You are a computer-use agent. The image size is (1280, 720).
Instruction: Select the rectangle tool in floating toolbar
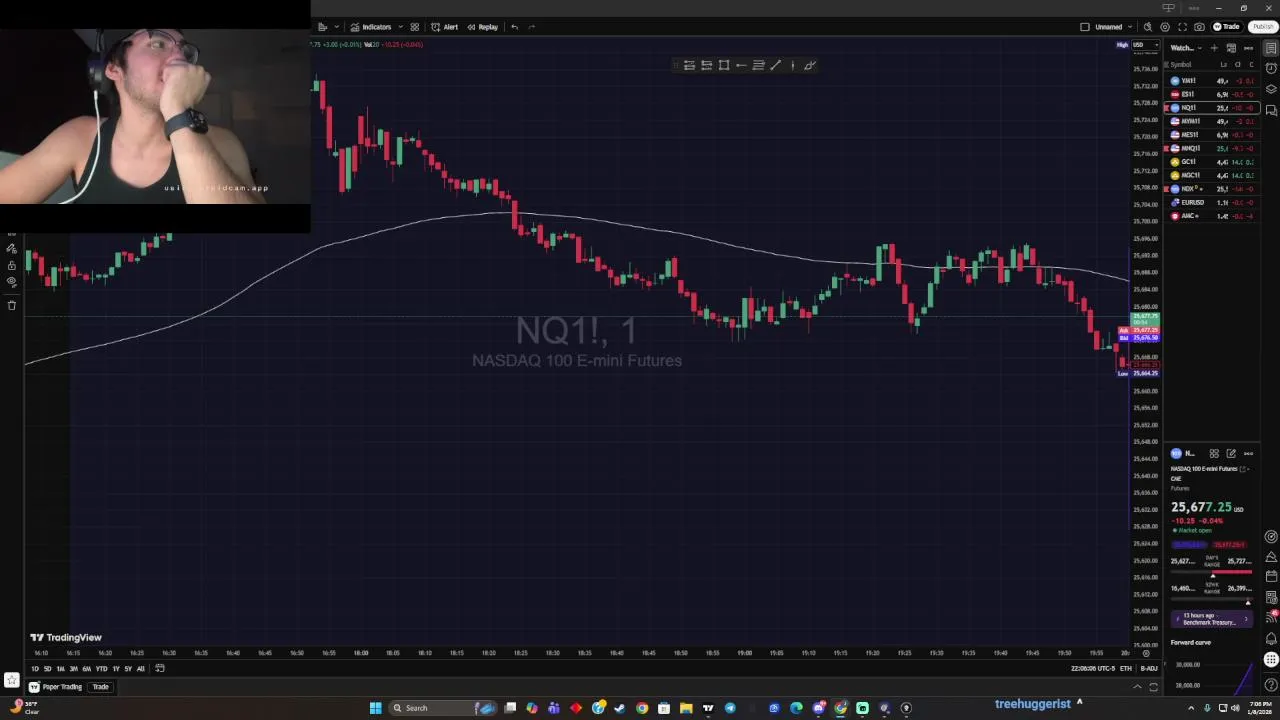(x=724, y=66)
